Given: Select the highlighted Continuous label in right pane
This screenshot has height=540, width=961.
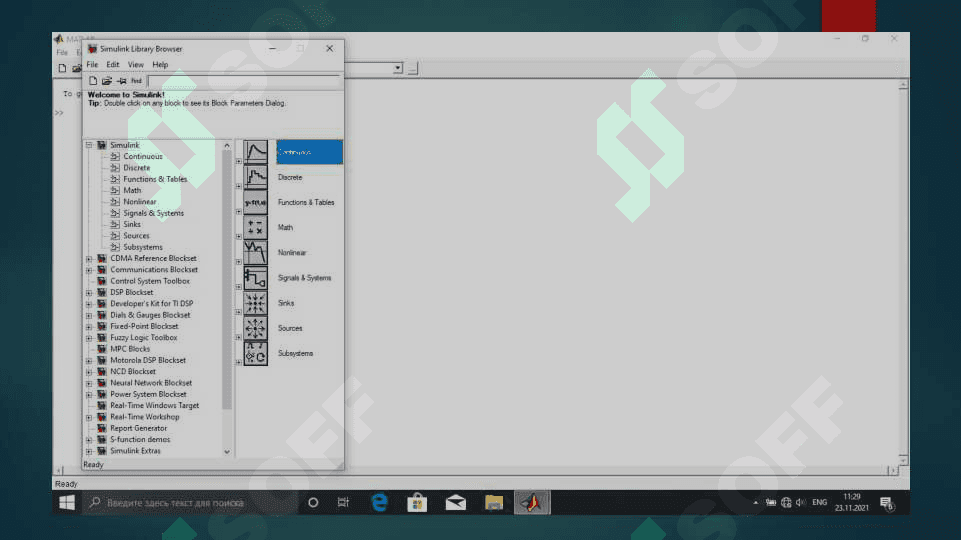Looking at the screenshot, I should click(x=310, y=152).
